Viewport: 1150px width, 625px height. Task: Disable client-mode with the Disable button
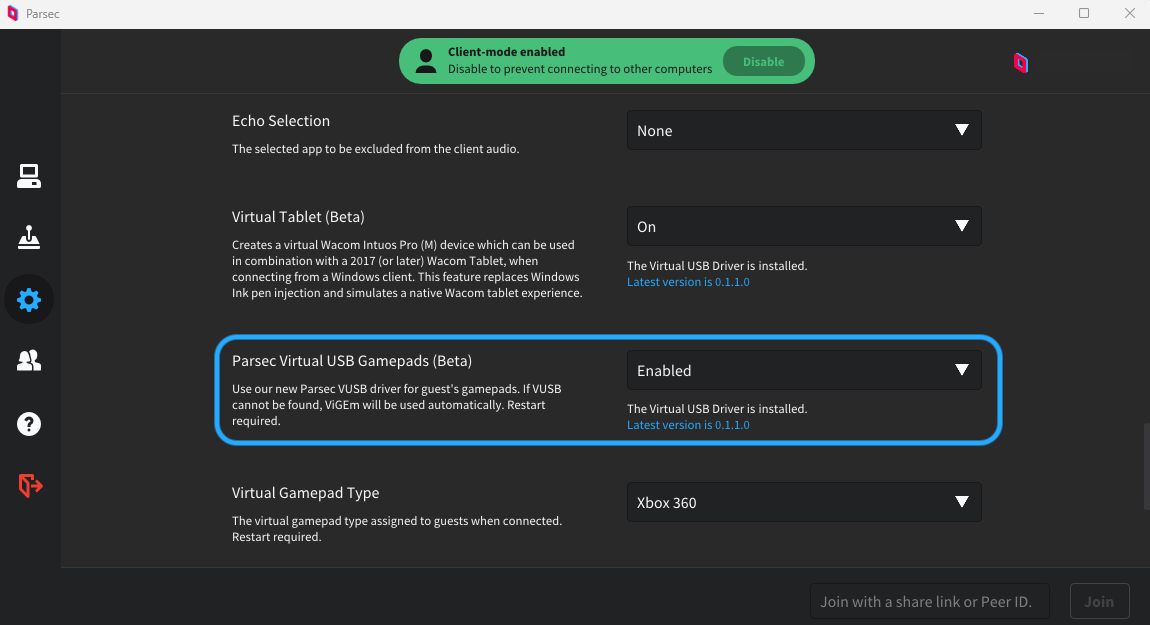click(x=763, y=62)
